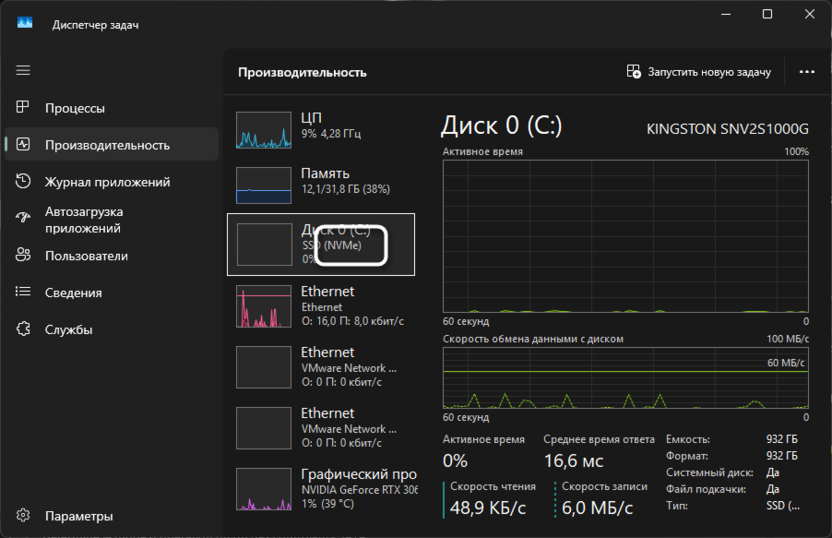Click the Активное время disk graph
The image size is (832, 538).
[626, 236]
